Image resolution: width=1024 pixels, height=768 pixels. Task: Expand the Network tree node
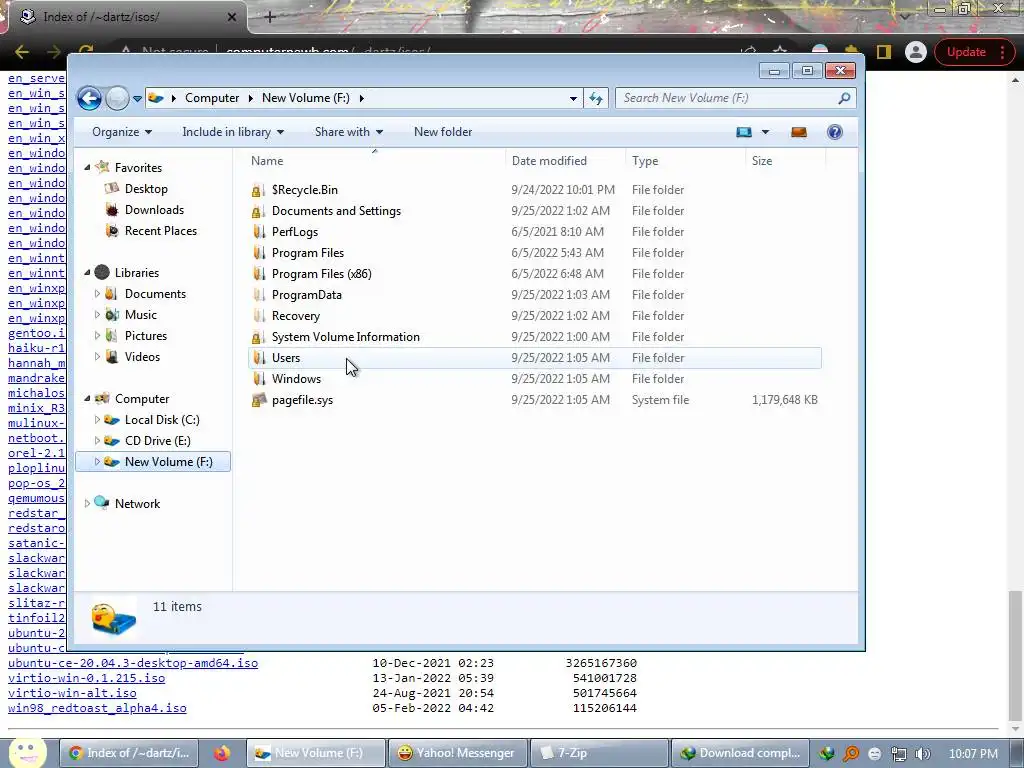pos(88,504)
